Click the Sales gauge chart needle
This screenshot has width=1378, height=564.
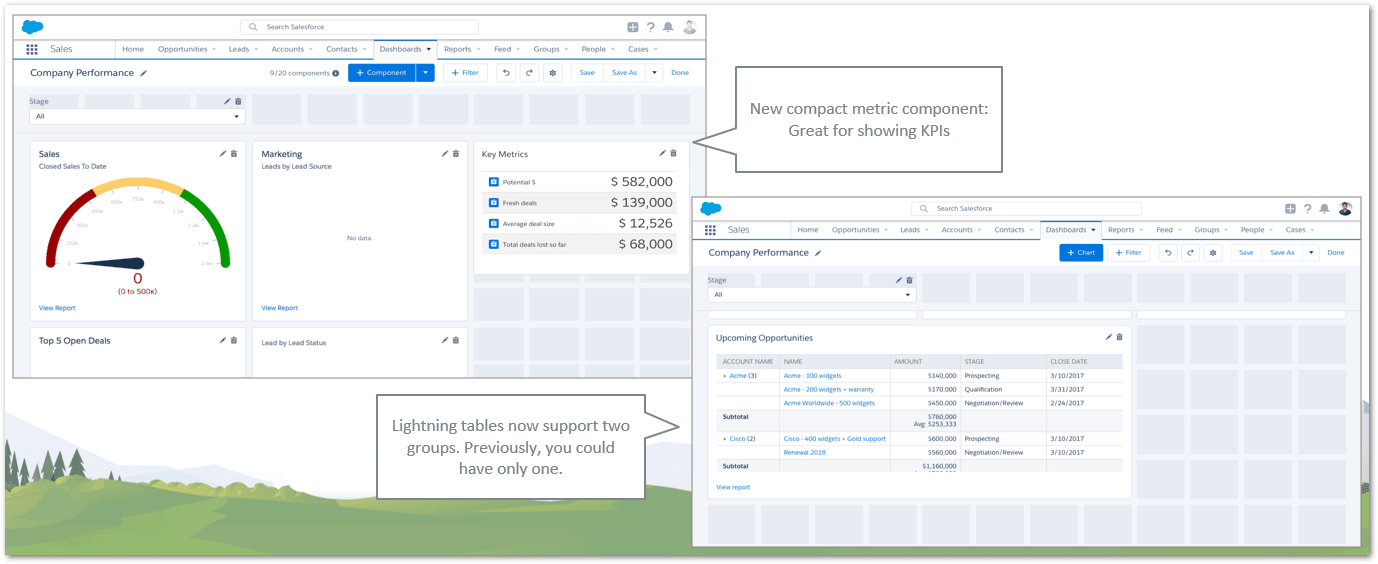[x=110, y=263]
